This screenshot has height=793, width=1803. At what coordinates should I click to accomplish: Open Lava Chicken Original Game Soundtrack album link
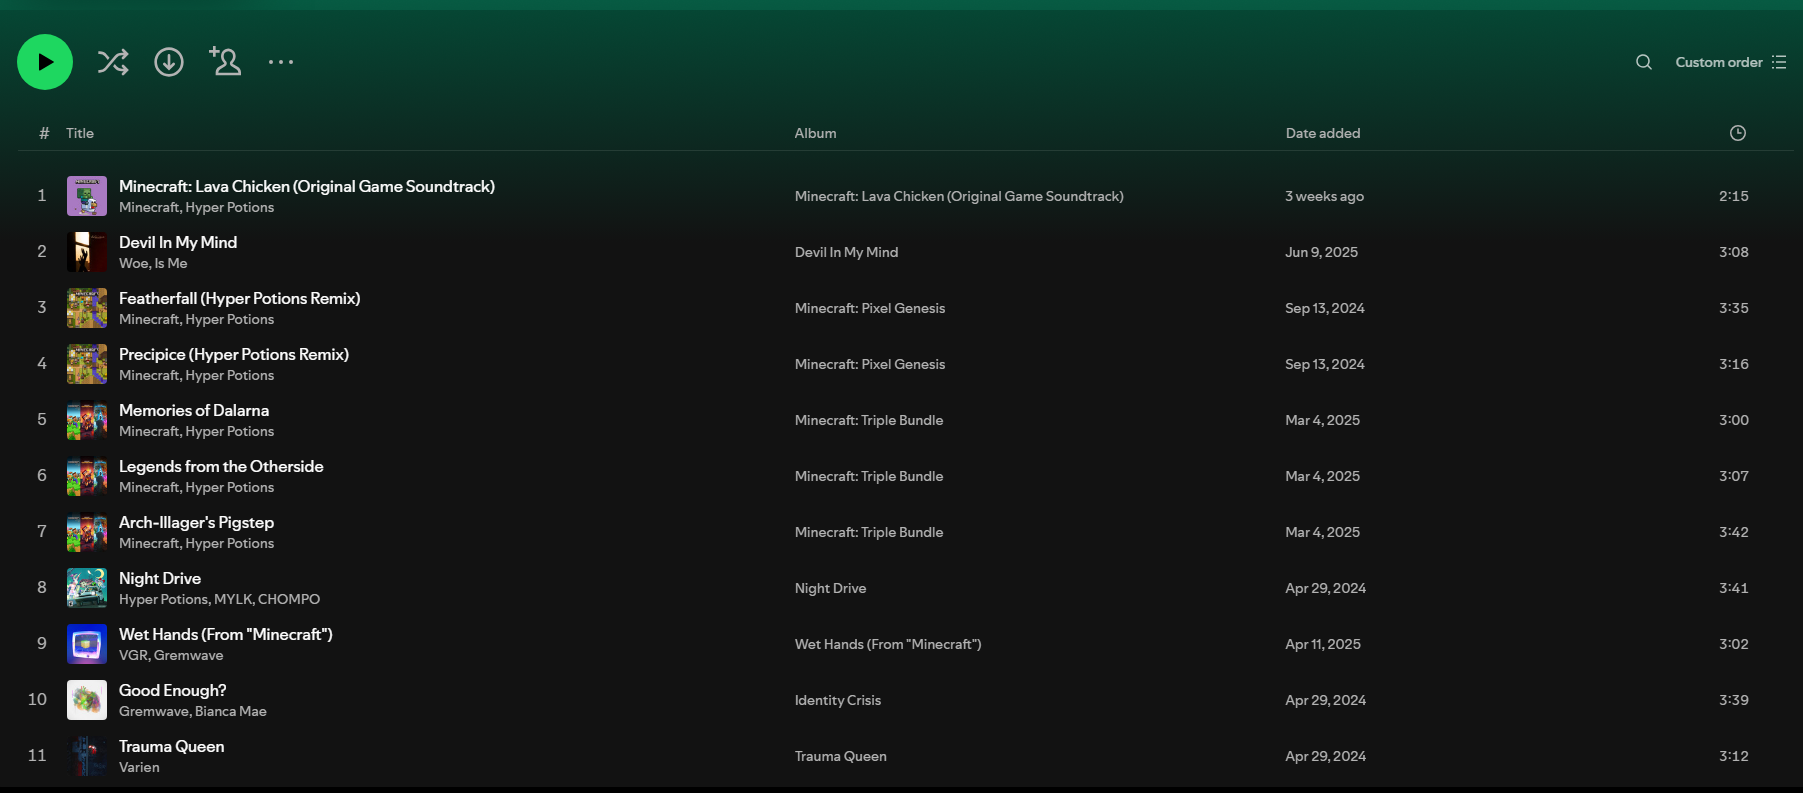[959, 196]
